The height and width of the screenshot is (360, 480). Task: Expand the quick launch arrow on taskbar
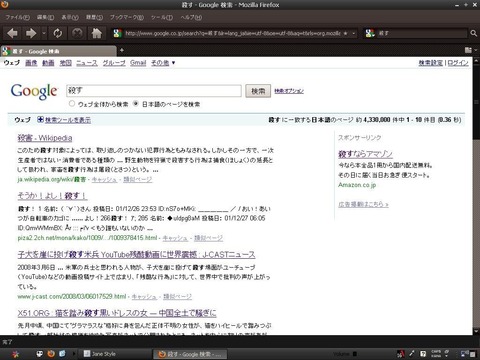coord(74,354)
